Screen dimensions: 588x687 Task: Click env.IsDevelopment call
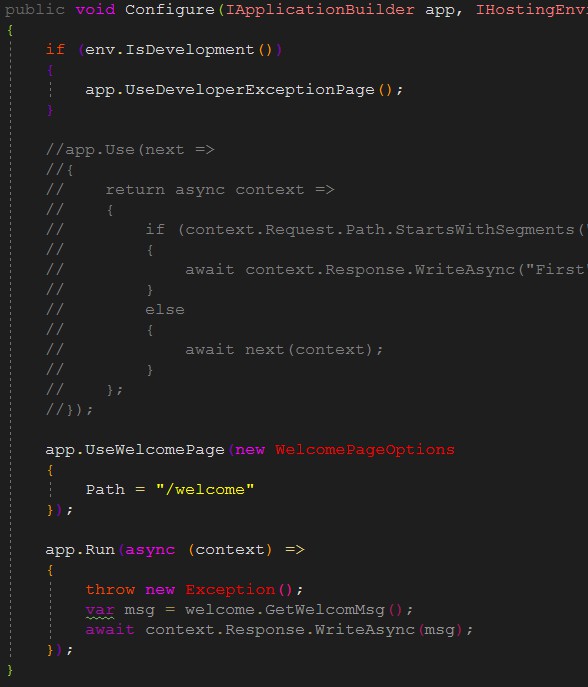(179, 50)
